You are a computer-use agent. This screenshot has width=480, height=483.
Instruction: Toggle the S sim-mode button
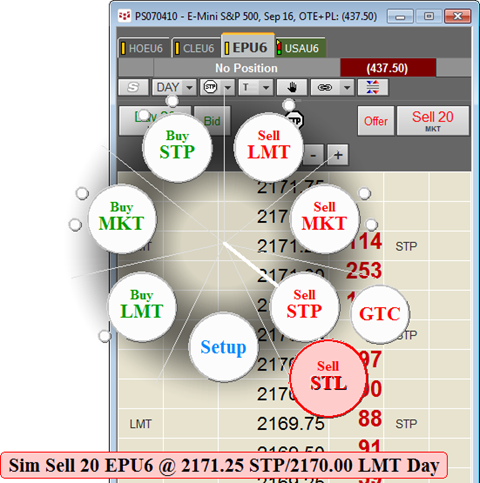[x=133, y=87]
